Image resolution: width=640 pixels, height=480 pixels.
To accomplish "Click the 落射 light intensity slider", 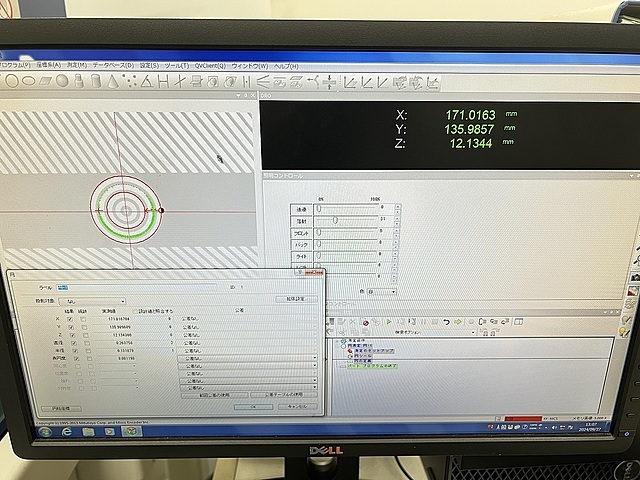I will [x=334, y=220].
